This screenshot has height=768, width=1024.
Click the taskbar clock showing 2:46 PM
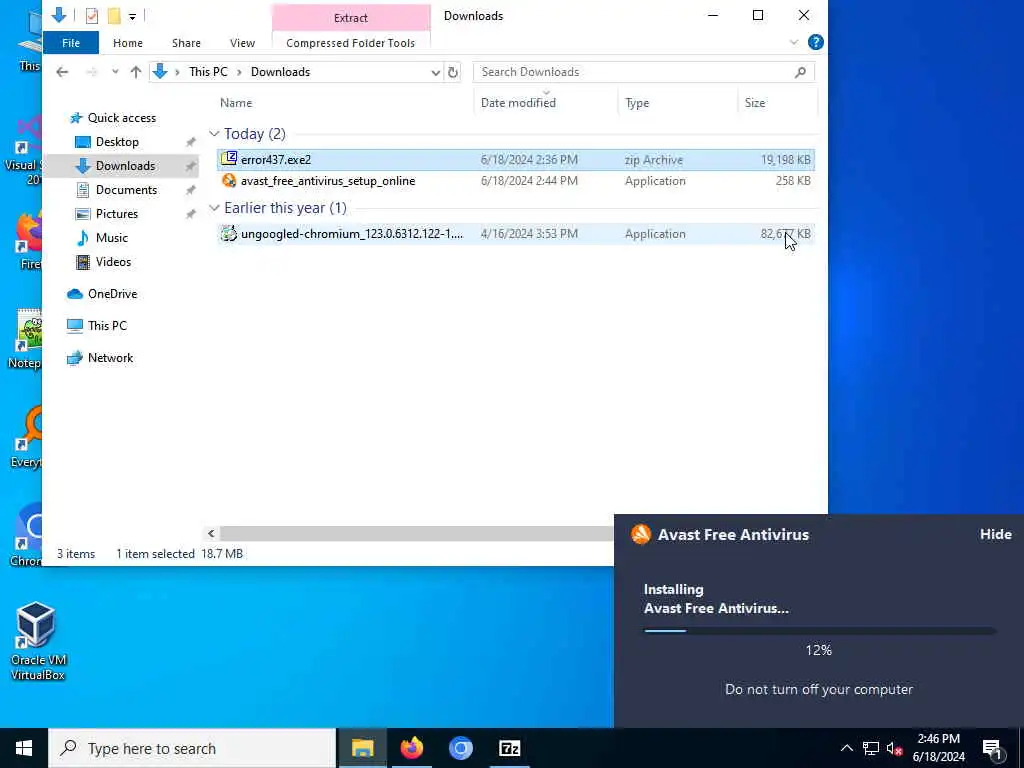938,748
